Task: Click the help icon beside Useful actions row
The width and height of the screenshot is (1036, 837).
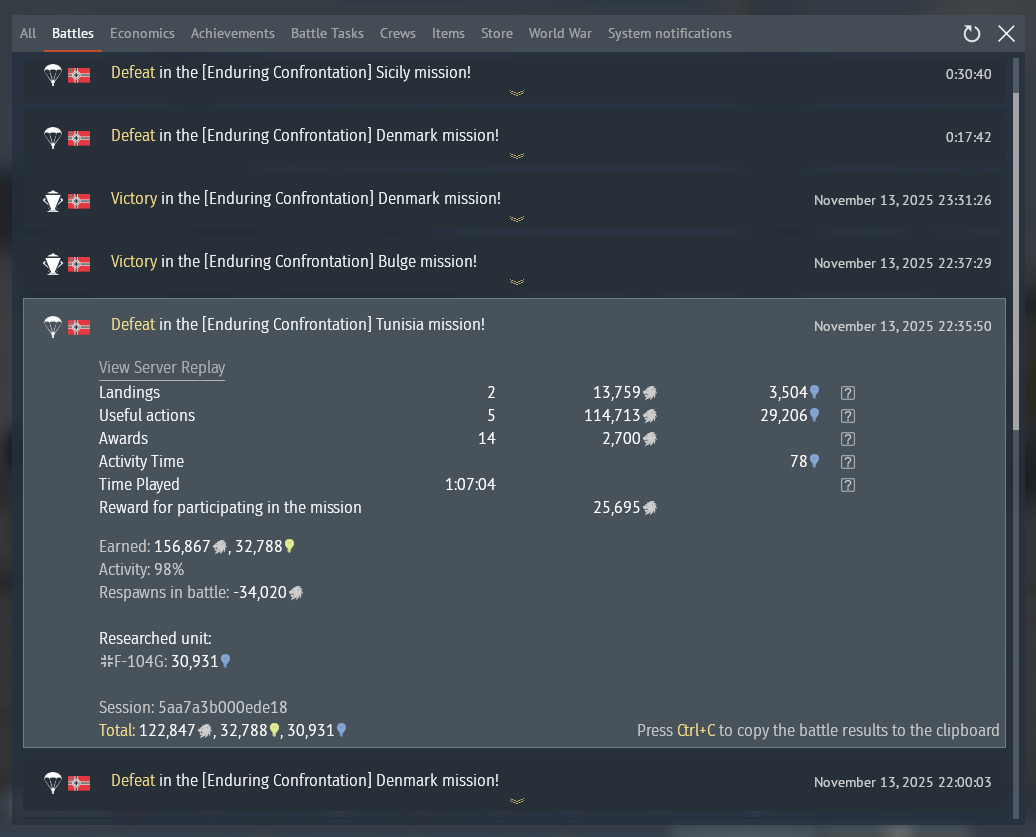Action: (848, 416)
